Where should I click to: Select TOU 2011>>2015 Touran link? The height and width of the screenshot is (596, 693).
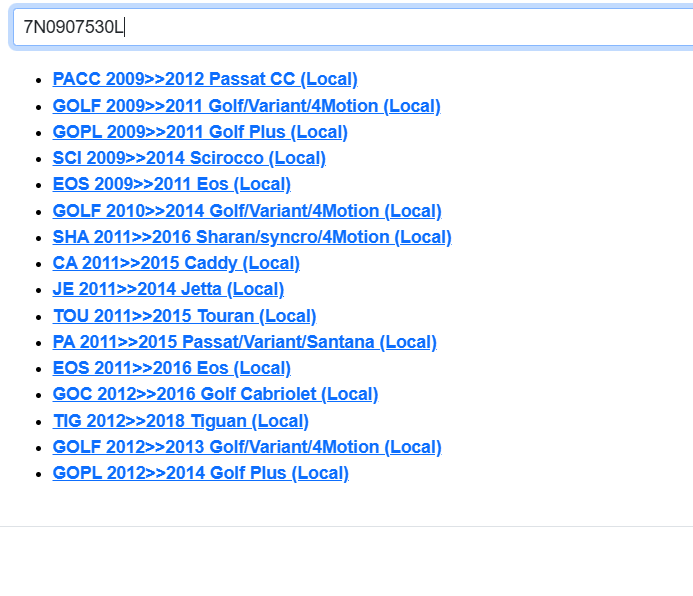tap(184, 316)
